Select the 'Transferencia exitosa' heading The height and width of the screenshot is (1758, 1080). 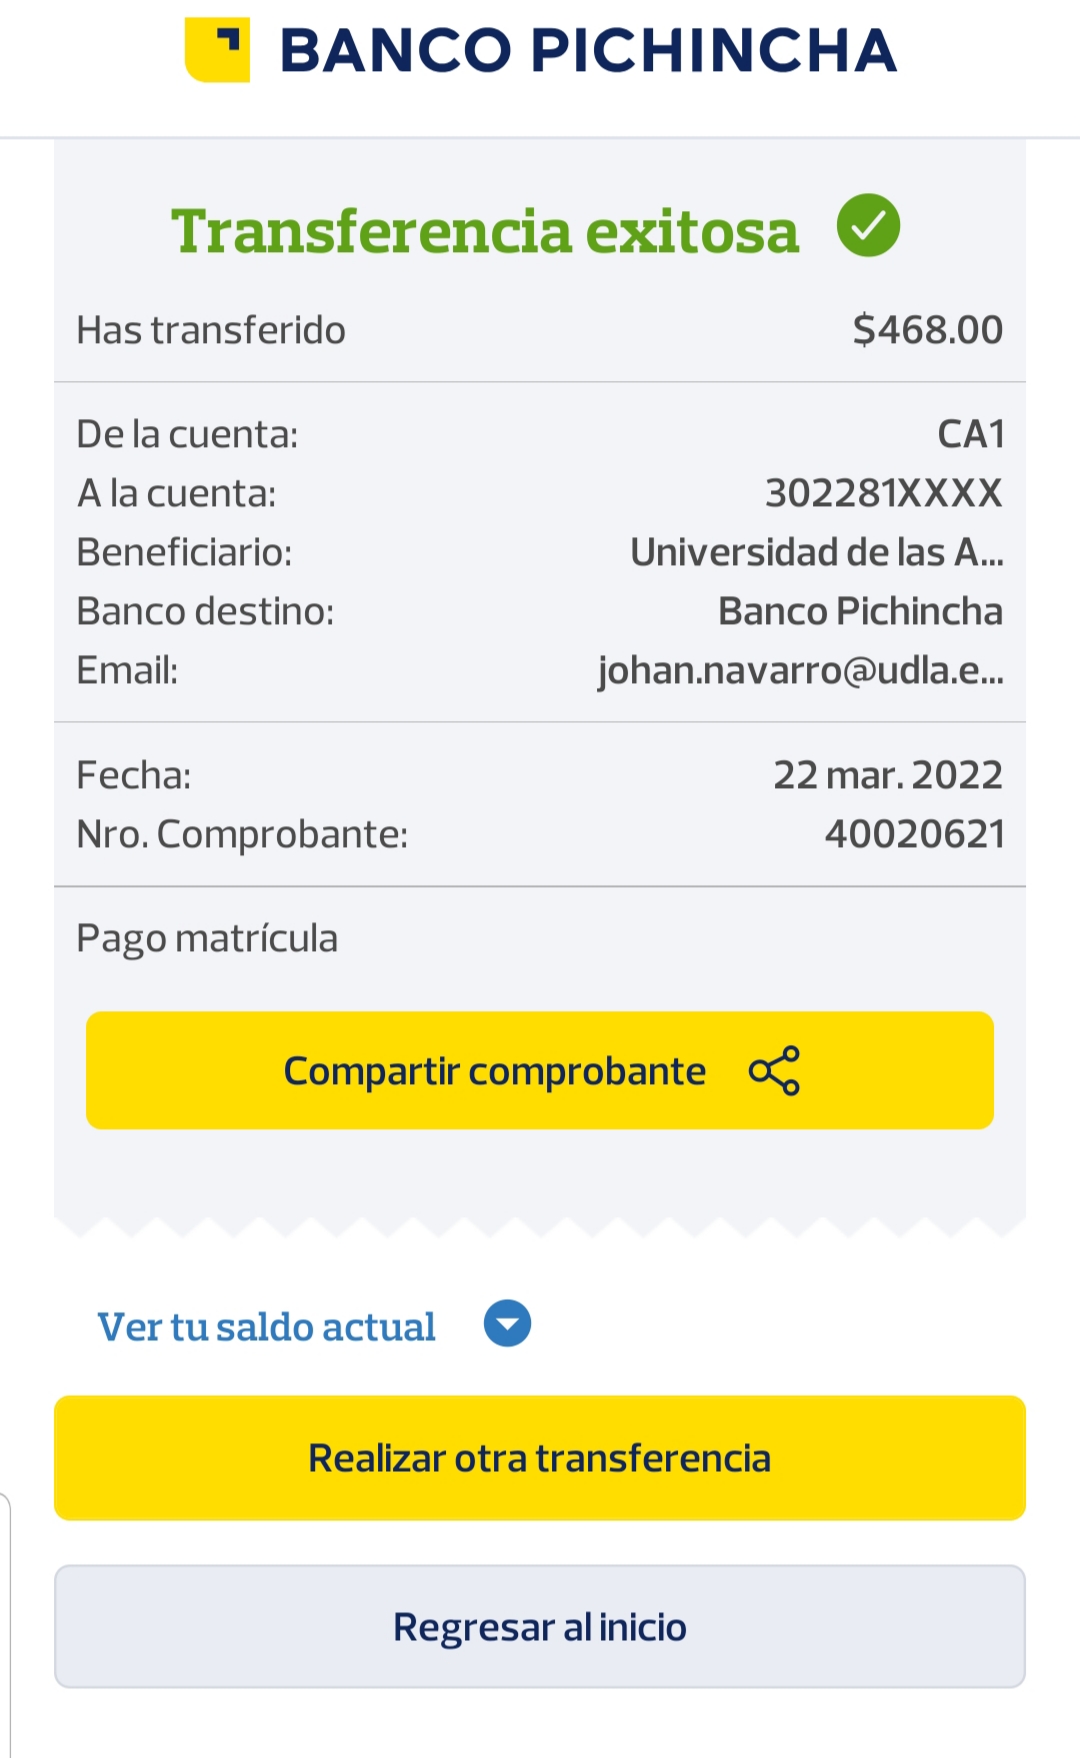485,232
